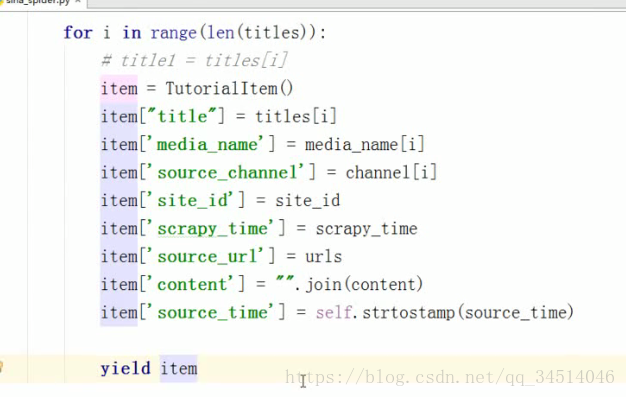Click 'source_time' argument inside strtostamp()
The height and width of the screenshot is (397, 626).
click(515, 312)
